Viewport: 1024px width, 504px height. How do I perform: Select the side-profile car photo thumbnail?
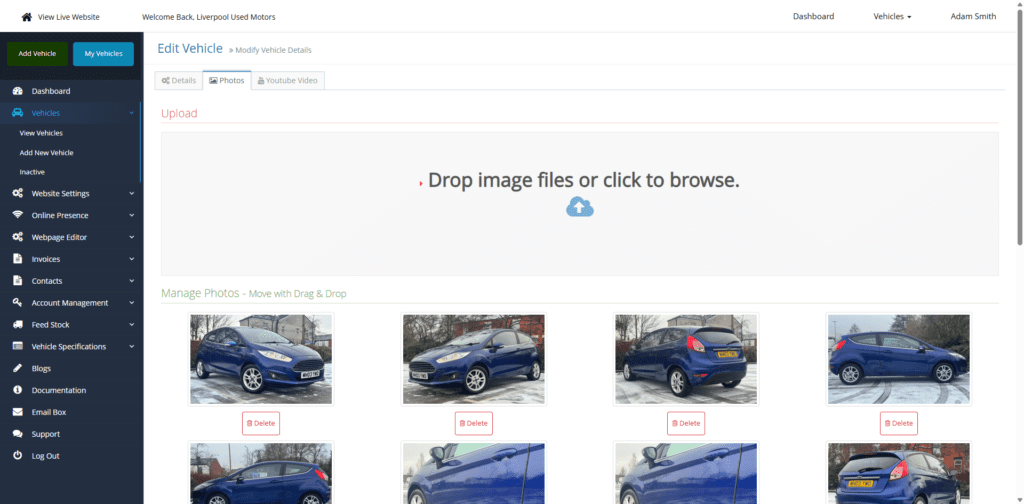899,359
